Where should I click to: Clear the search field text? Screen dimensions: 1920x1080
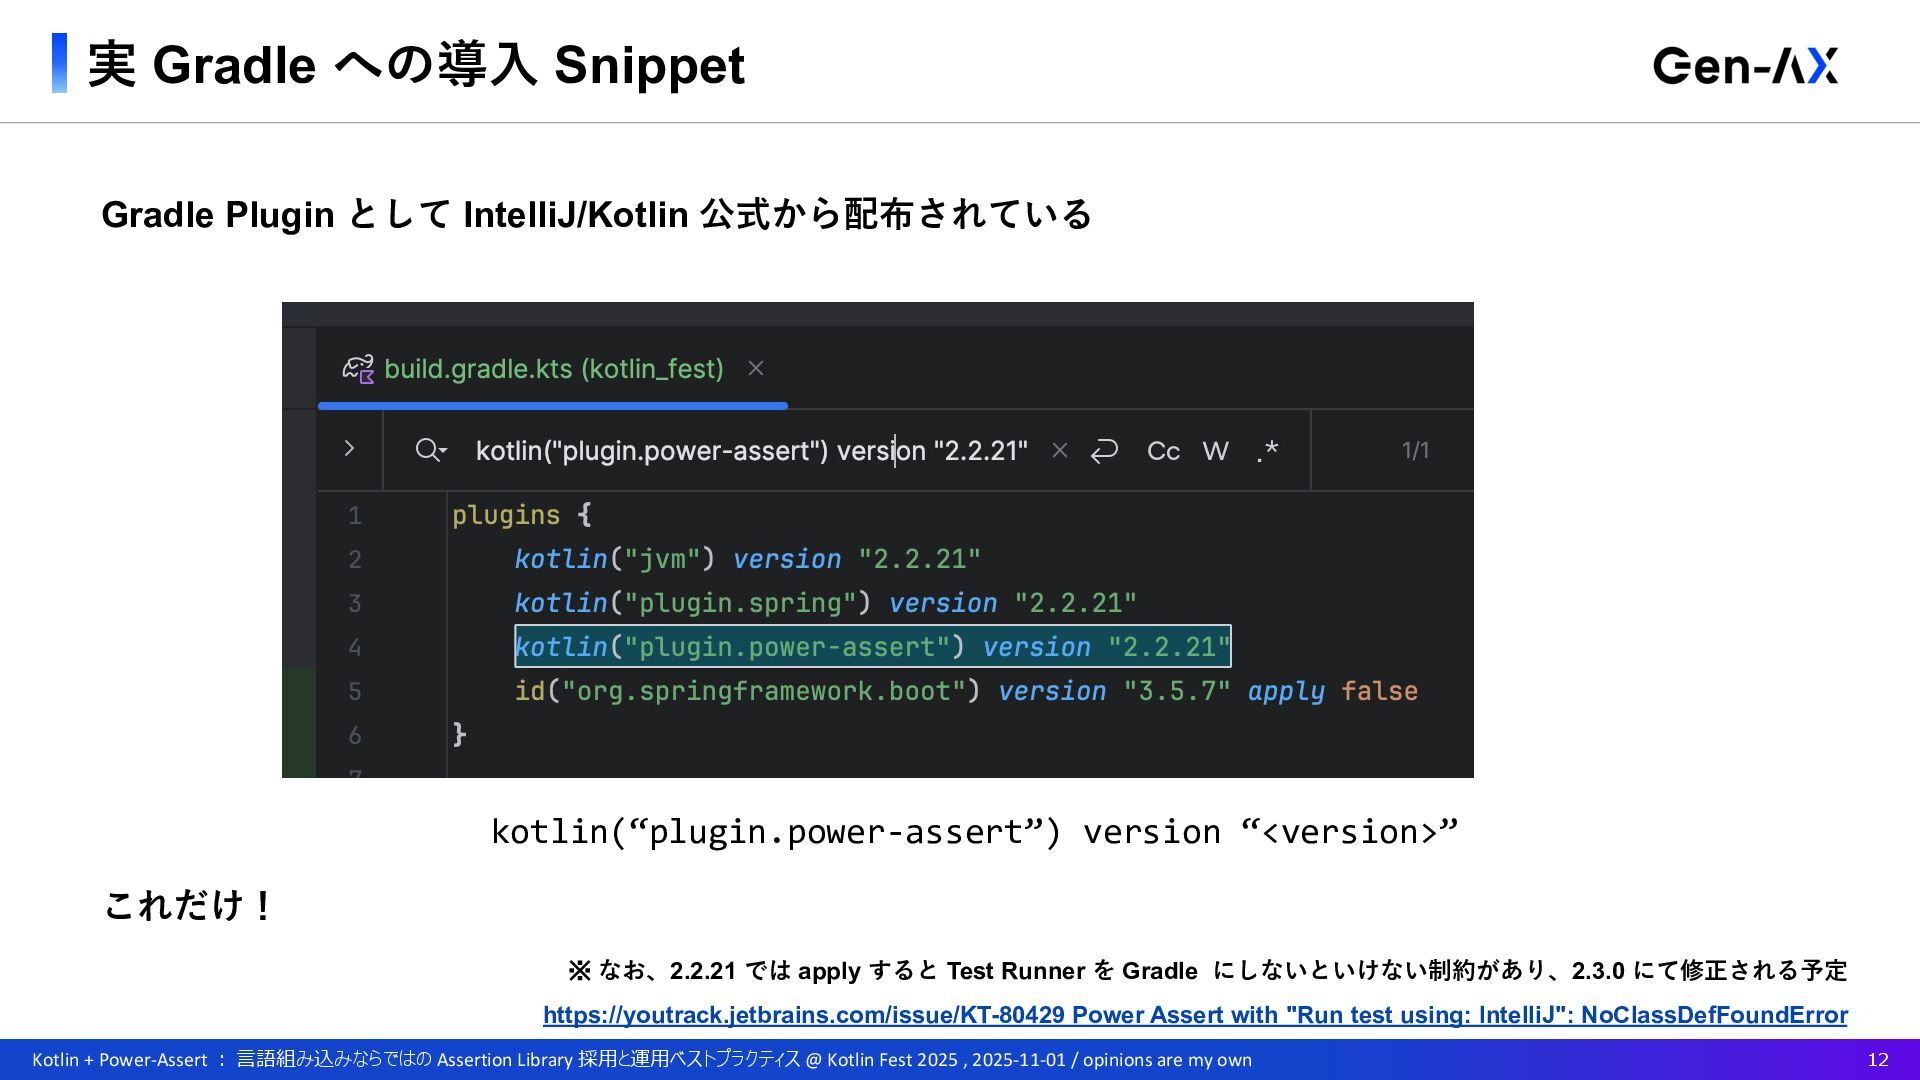(1060, 451)
